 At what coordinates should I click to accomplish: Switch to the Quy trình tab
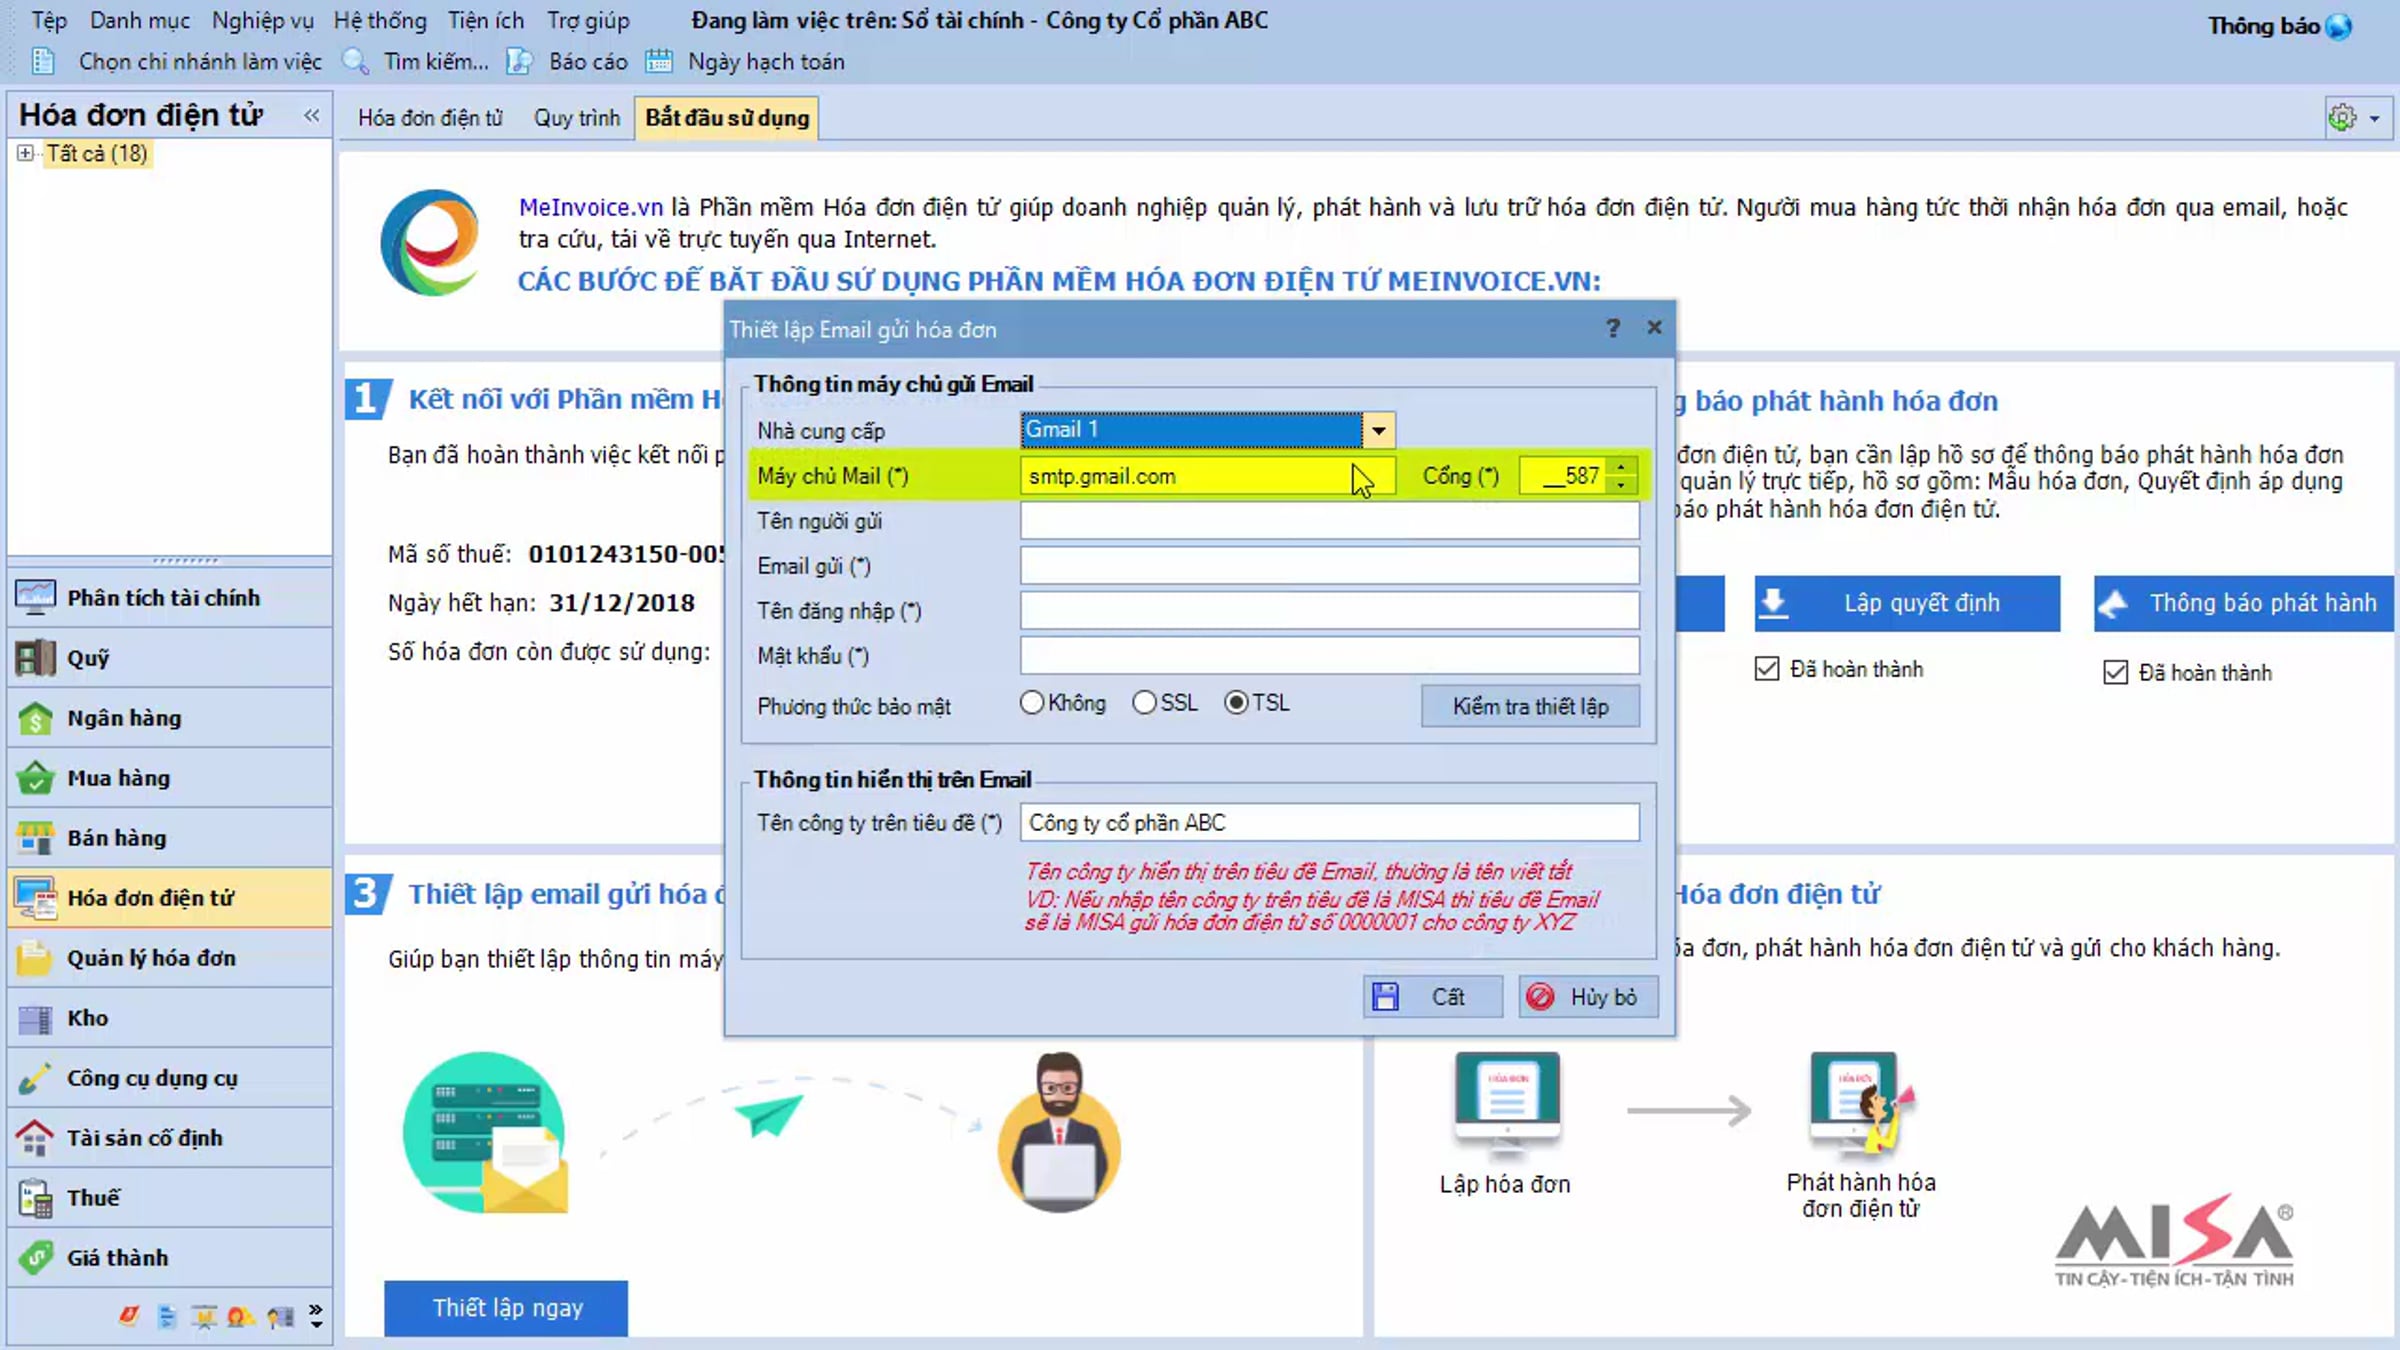(577, 118)
